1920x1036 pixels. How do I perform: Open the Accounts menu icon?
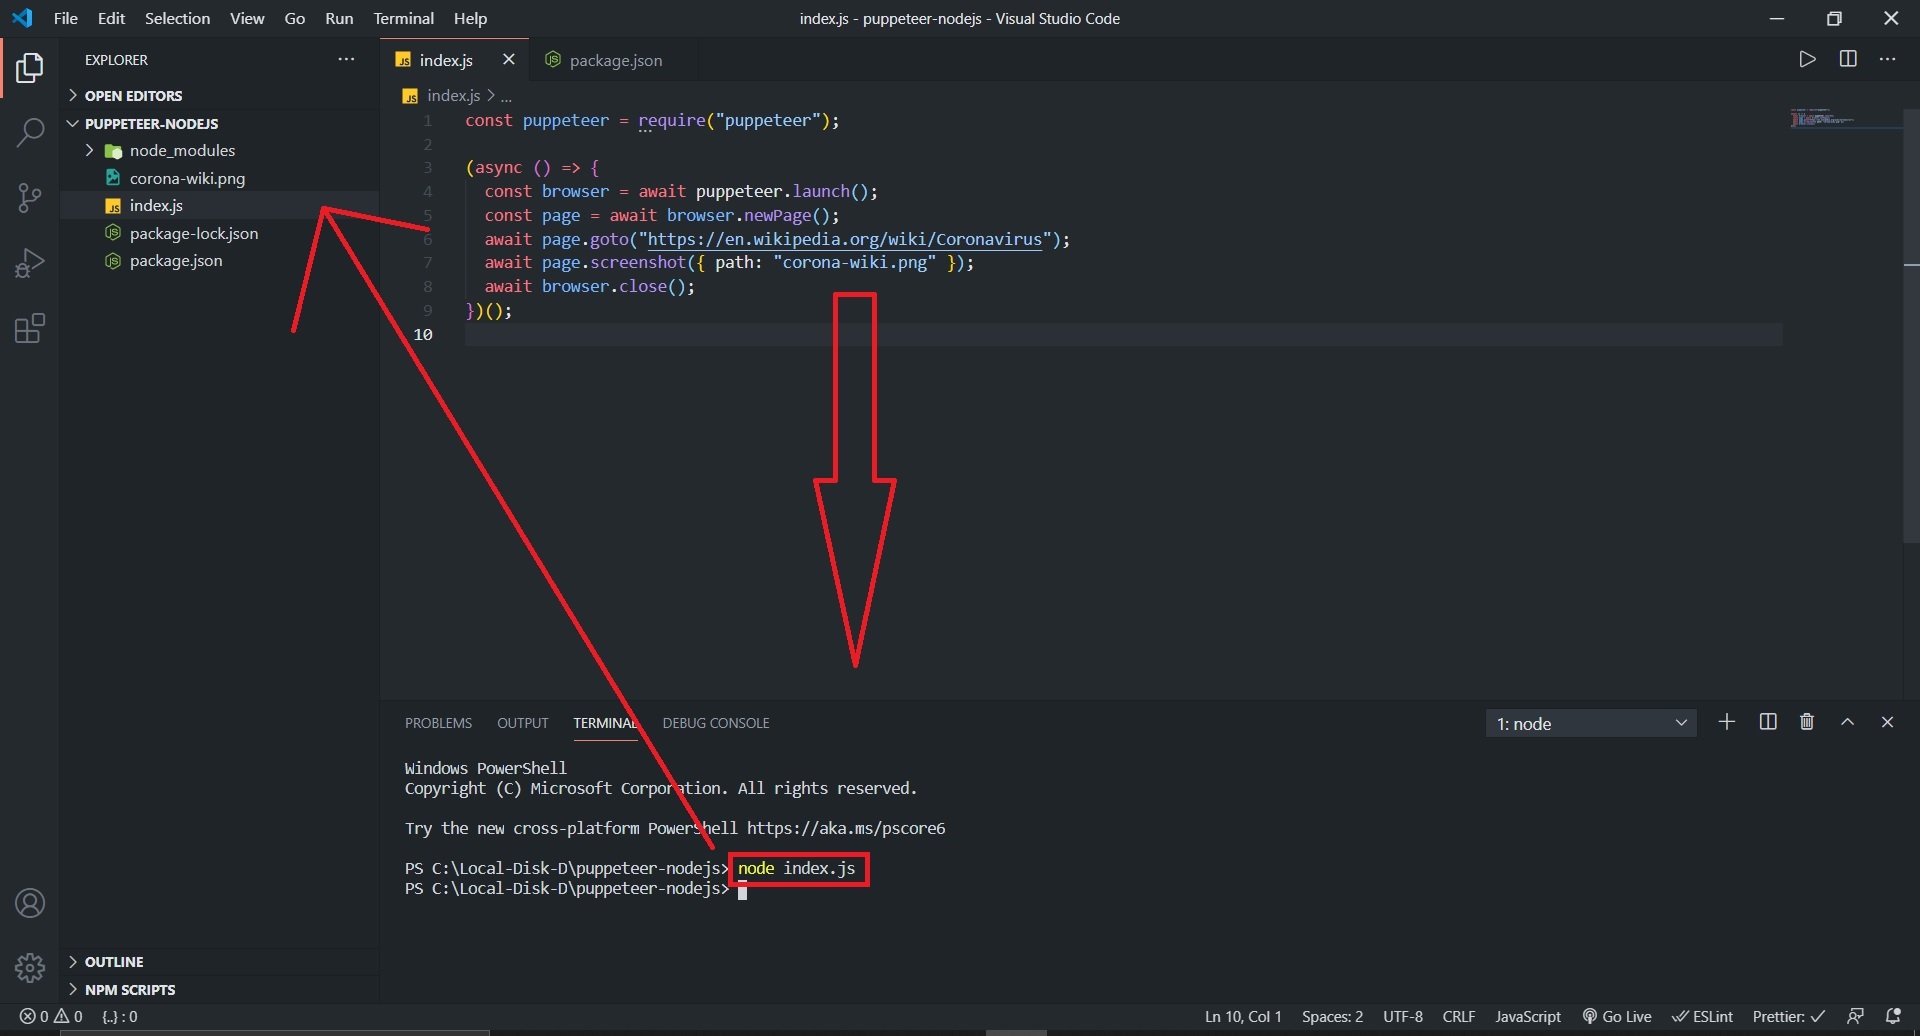[30, 903]
